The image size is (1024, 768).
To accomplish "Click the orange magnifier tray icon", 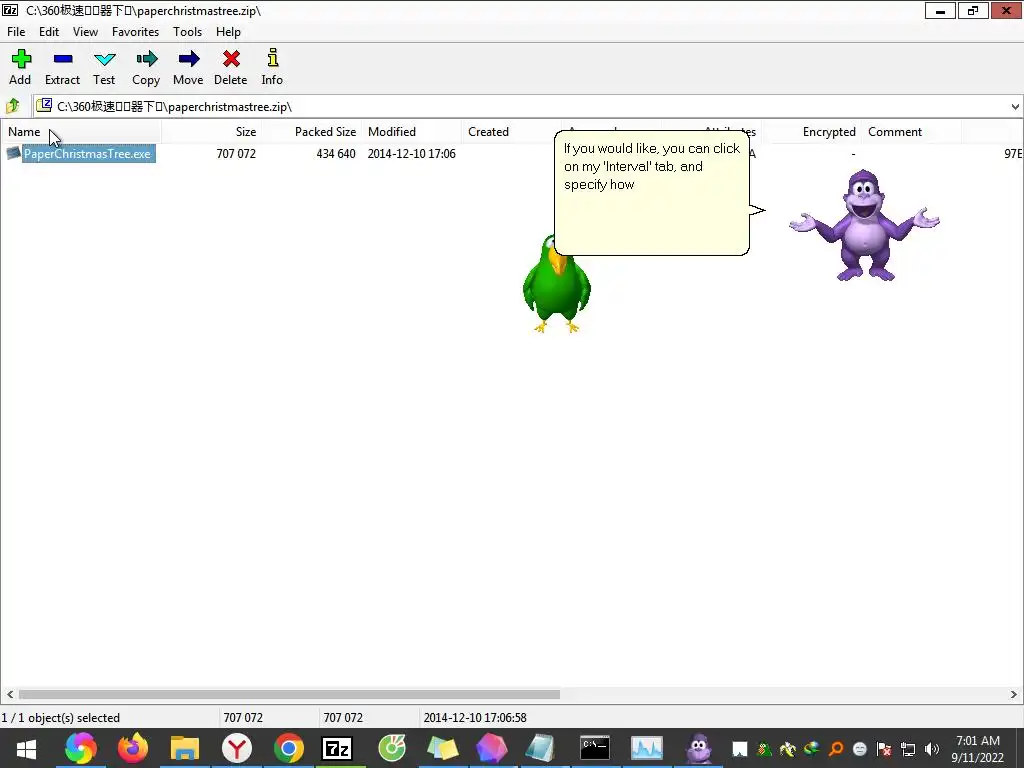I will click(836, 749).
